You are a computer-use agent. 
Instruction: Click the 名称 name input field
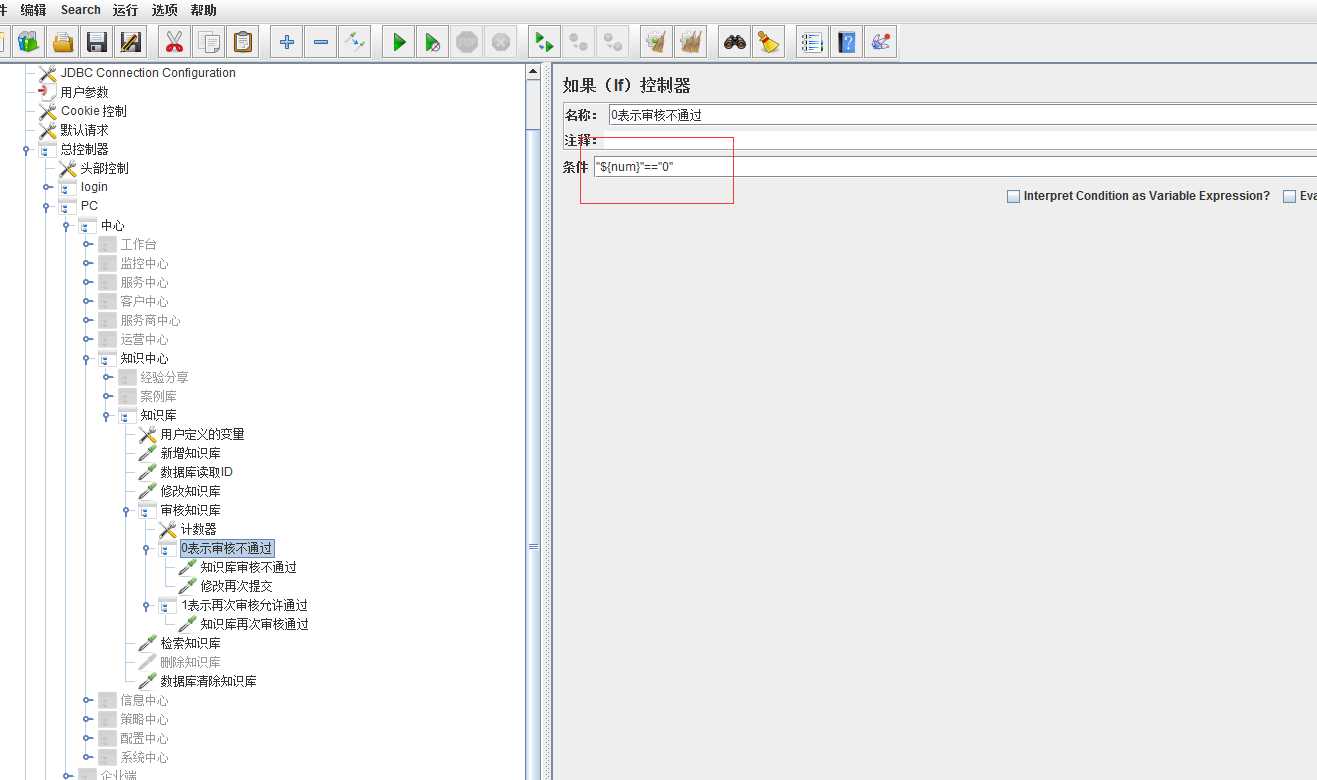[962, 115]
